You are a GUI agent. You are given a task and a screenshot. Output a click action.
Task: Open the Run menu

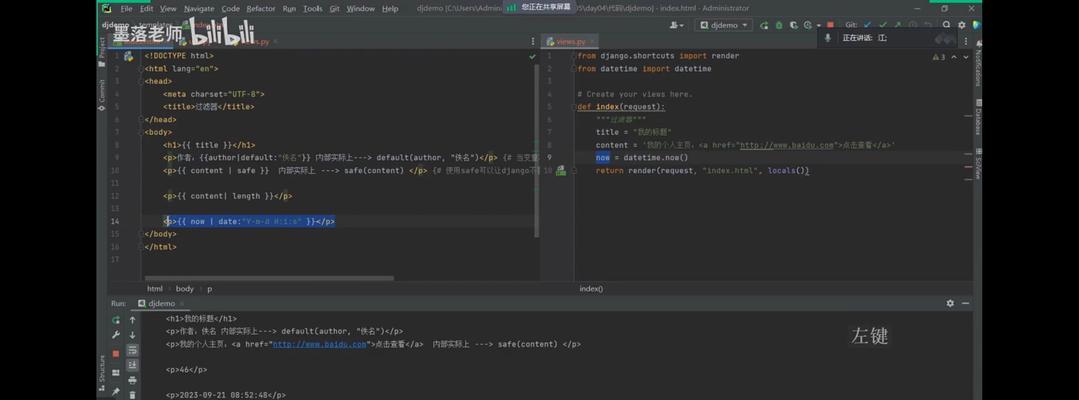click(289, 9)
